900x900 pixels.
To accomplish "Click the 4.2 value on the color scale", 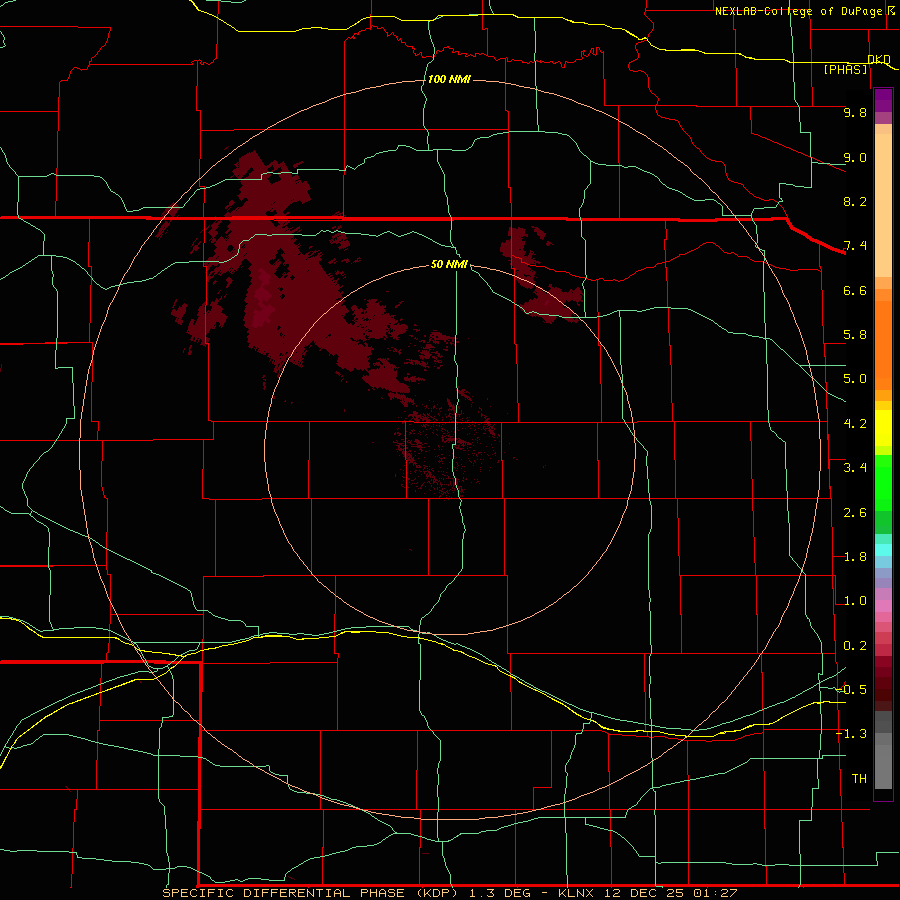I will click(855, 424).
